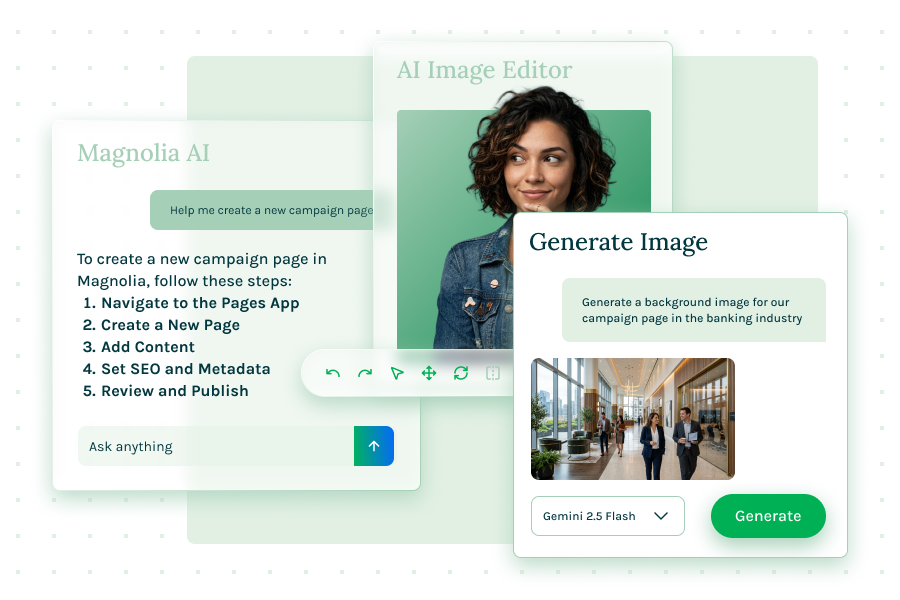Send message with the up-arrow button

(374, 446)
